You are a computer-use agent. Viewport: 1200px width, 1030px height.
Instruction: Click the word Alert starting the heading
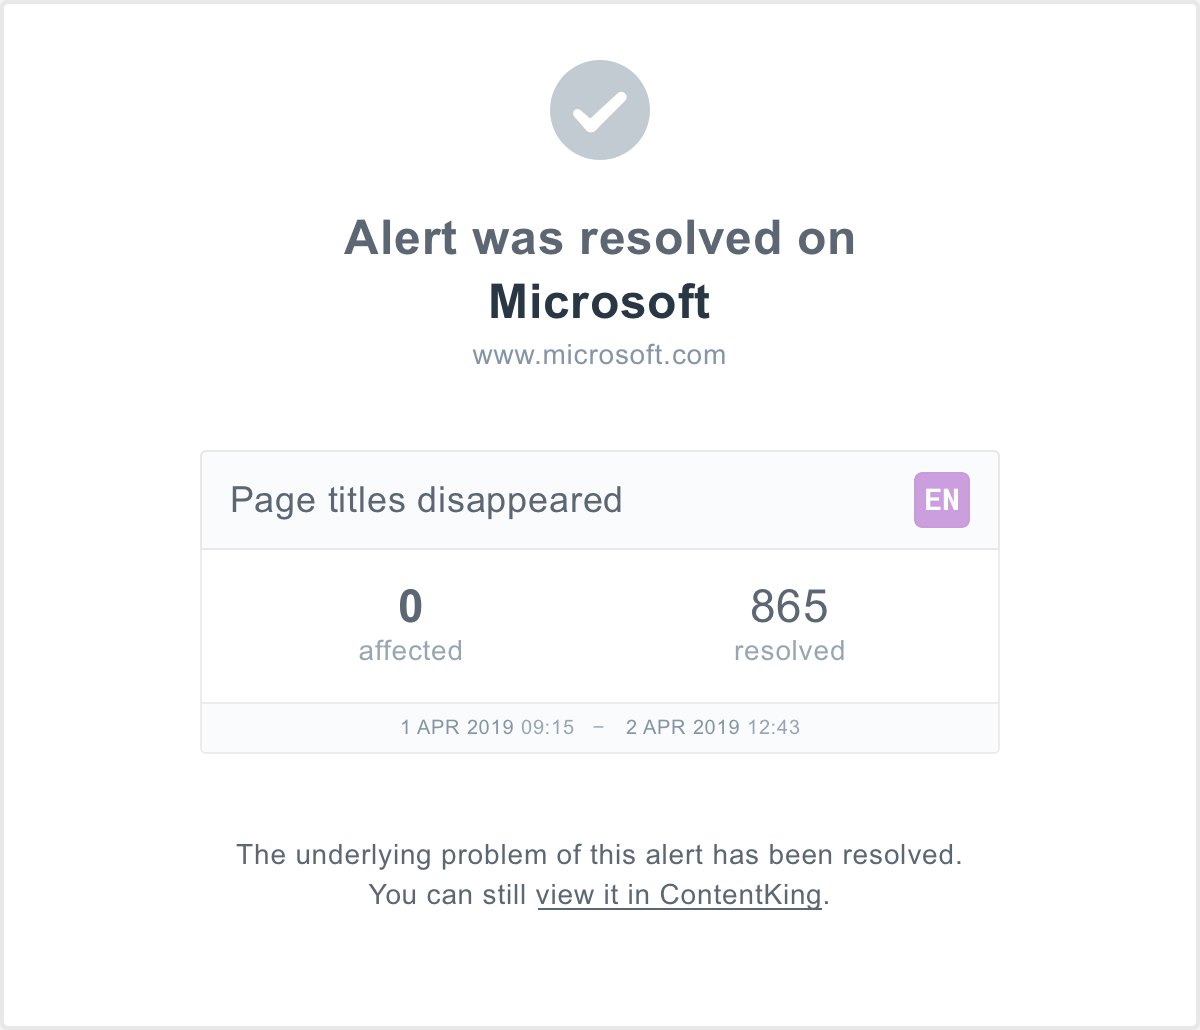click(401, 238)
